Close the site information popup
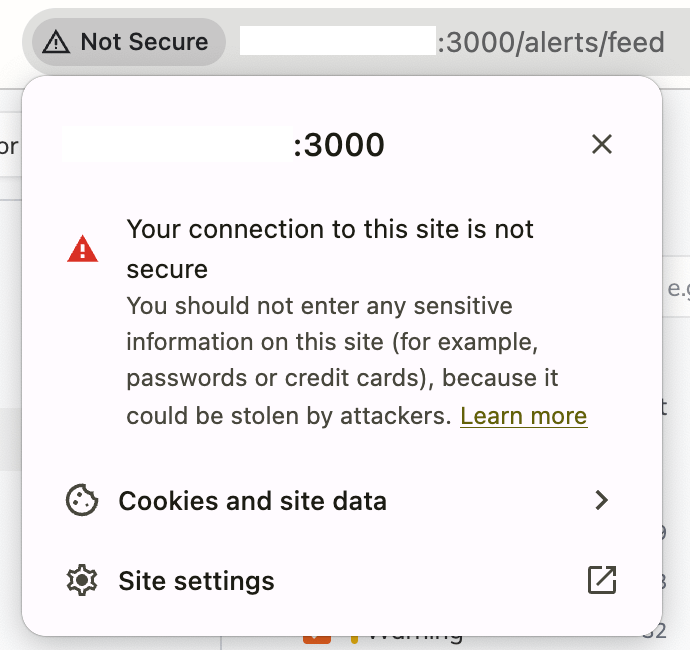Viewport: 690px width, 650px height. click(x=602, y=144)
